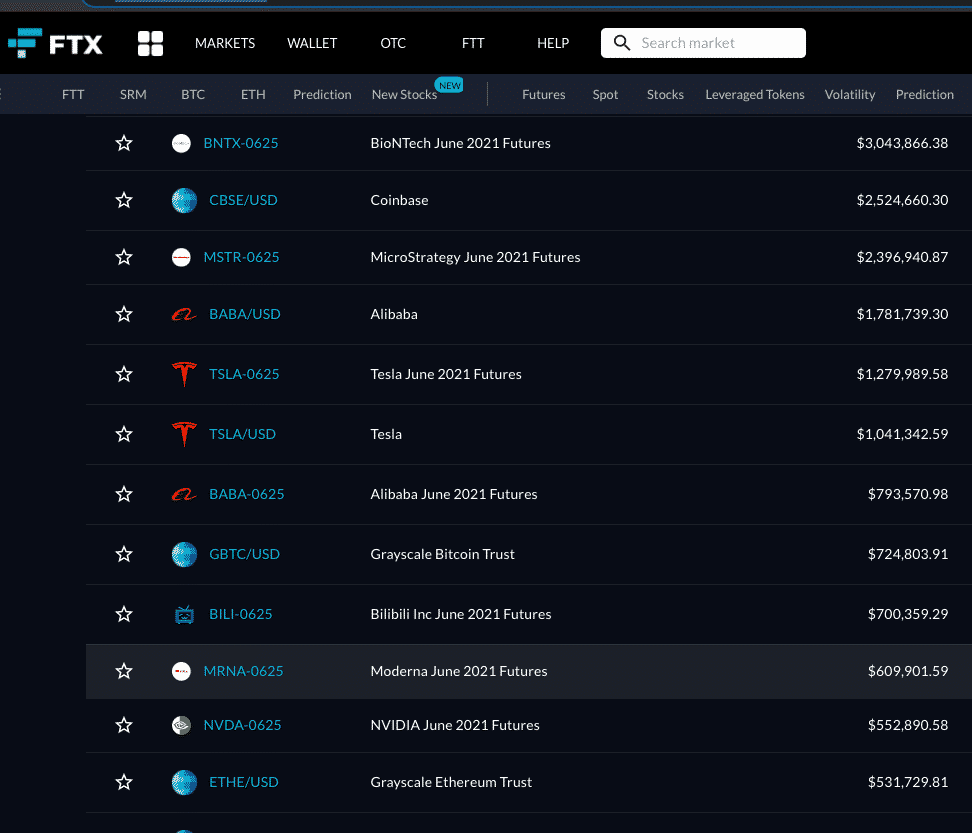Screen dimensions: 972x833
Task: Click the globe icon beside ETHE/USD
Action: 184,782
